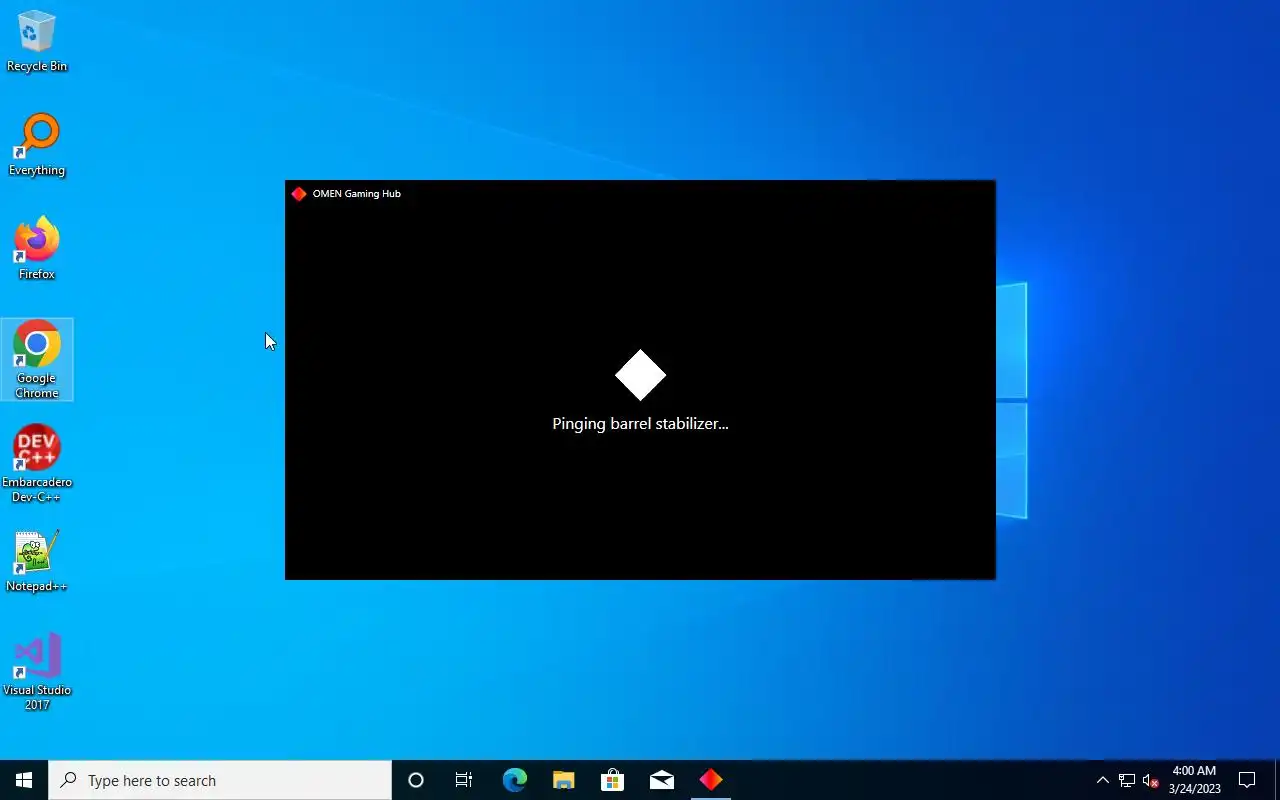Image resolution: width=1280 pixels, height=800 pixels.
Task: Click the white diamond loading logo
Action: click(640, 375)
